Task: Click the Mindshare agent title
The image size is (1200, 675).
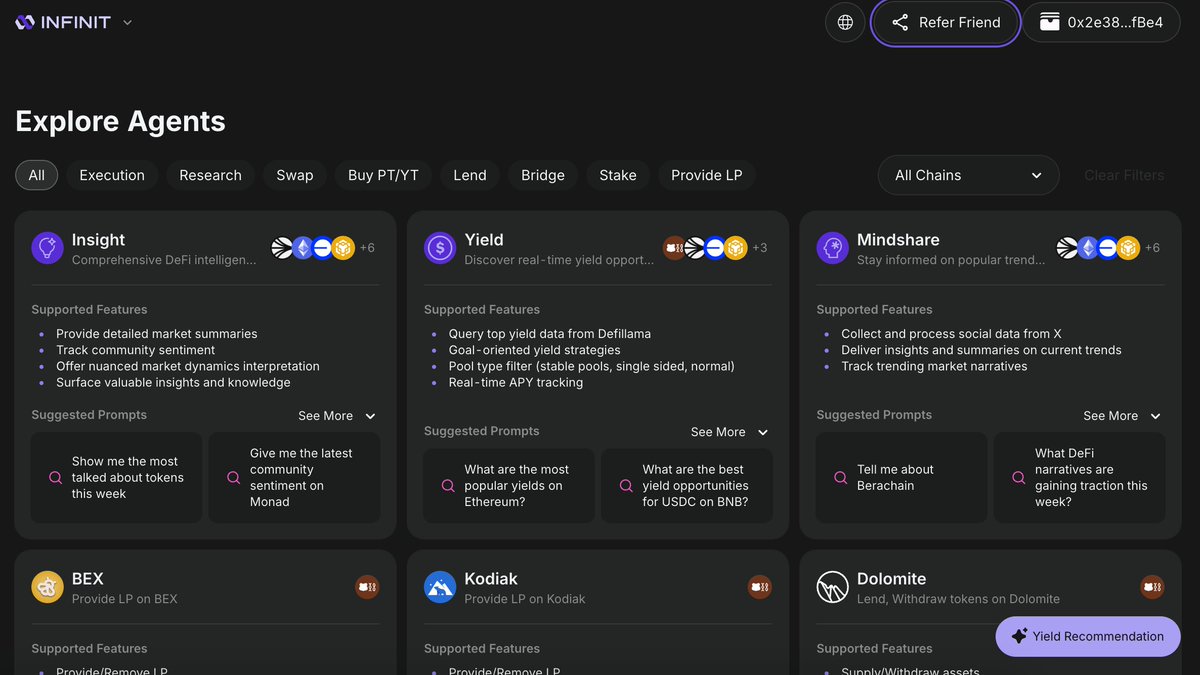Action: click(898, 240)
